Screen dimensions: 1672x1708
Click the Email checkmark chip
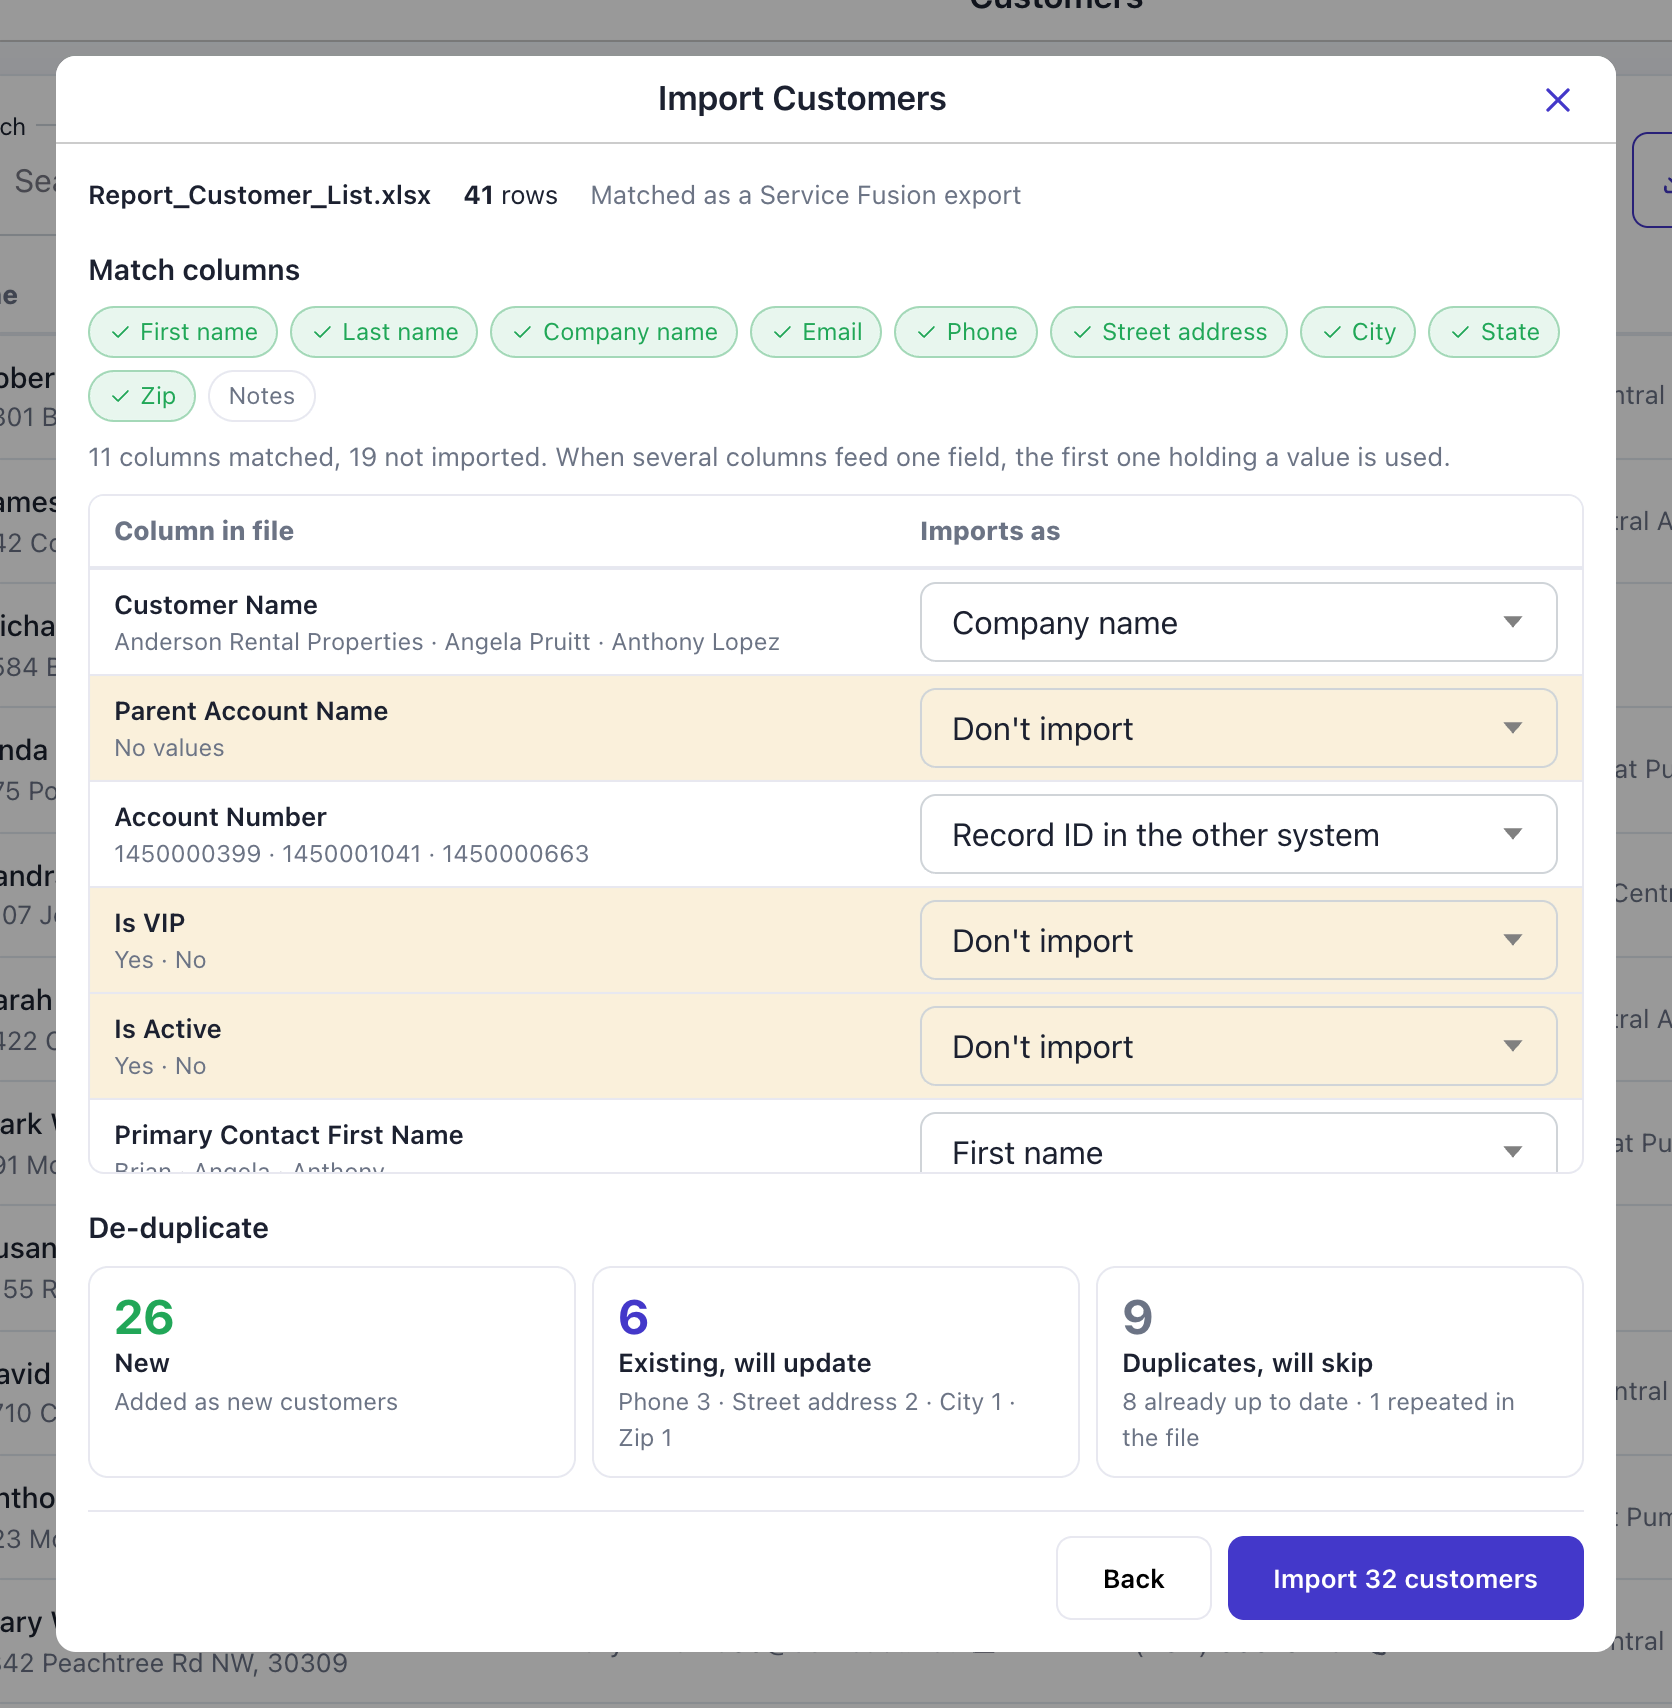click(x=816, y=332)
